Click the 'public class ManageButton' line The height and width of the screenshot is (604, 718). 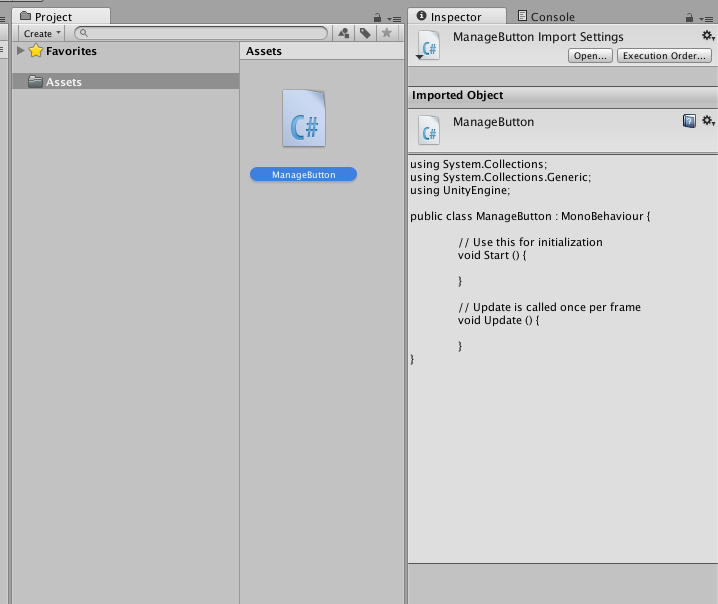(530, 216)
